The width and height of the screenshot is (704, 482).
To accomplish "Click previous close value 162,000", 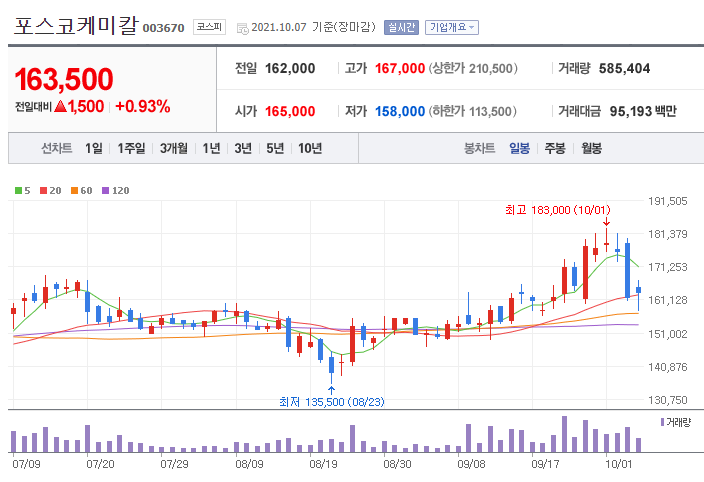I will (290, 69).
